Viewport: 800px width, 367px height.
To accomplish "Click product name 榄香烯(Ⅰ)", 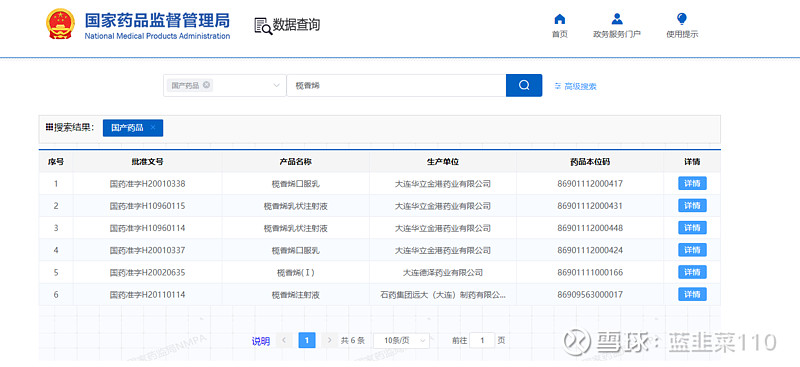I will [295, 273].
